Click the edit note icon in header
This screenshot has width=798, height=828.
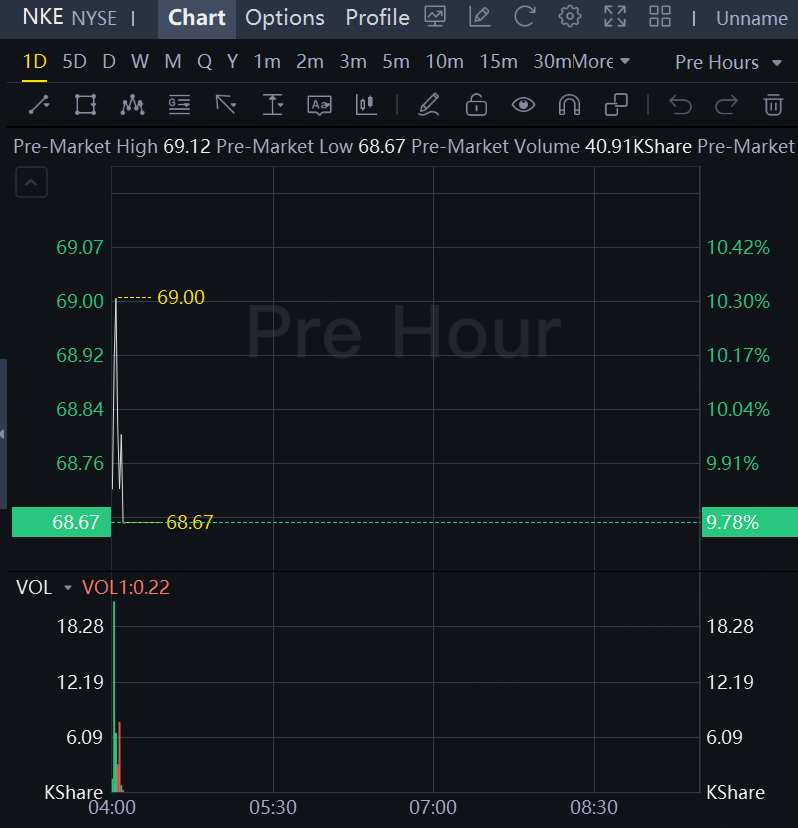(480, 17)
